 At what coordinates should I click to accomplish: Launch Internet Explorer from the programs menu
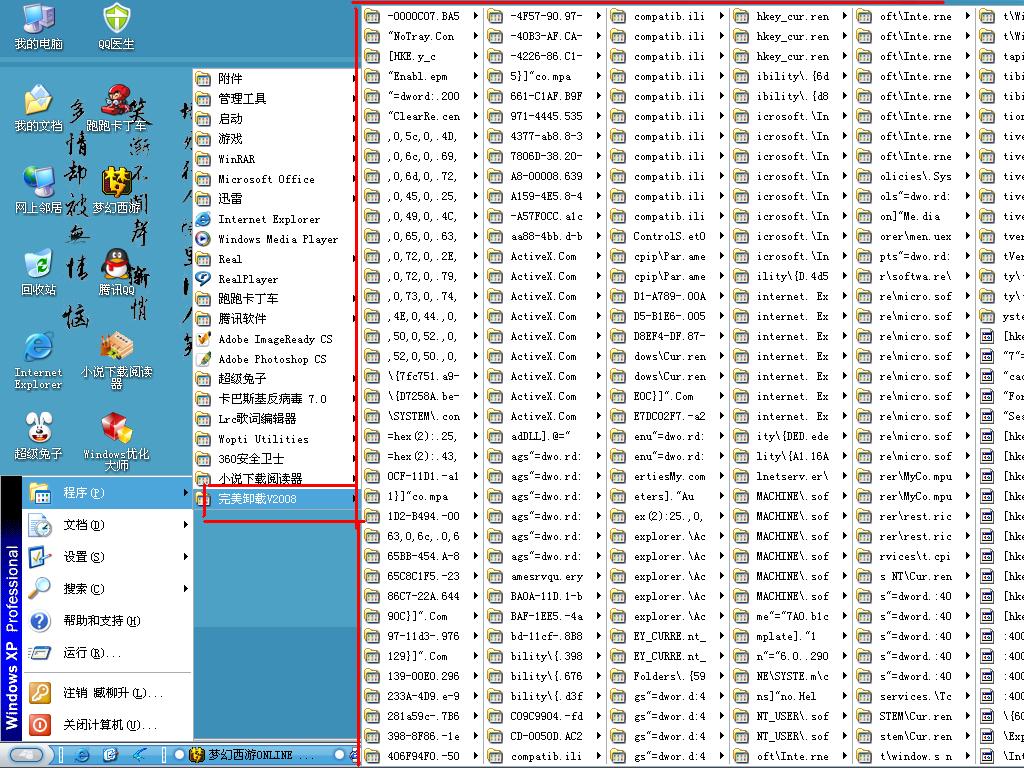(276, 219)
